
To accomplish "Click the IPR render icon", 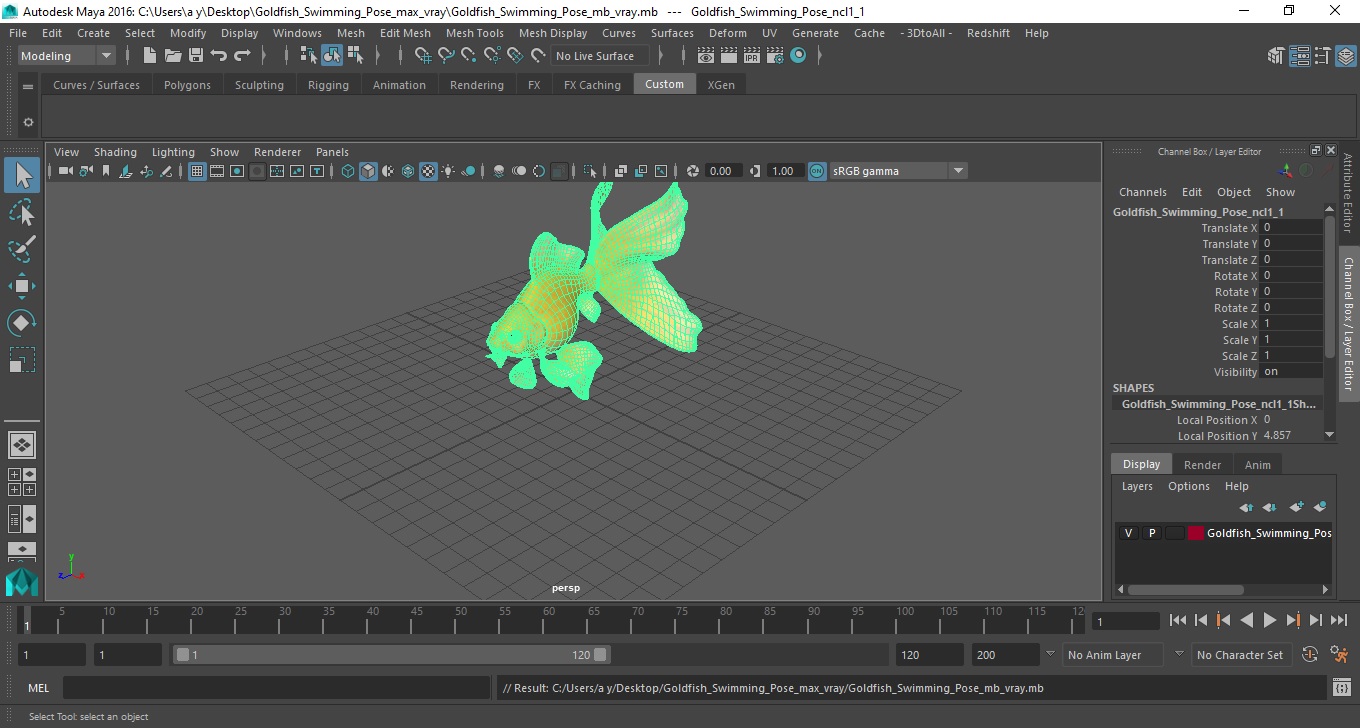I will pos(752,56).
